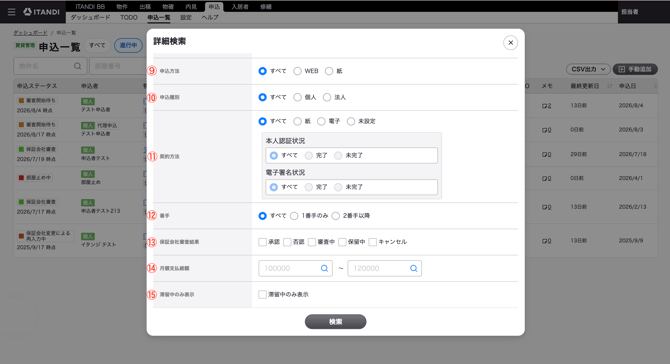Open the 物件 top menu

pos(122,6)
